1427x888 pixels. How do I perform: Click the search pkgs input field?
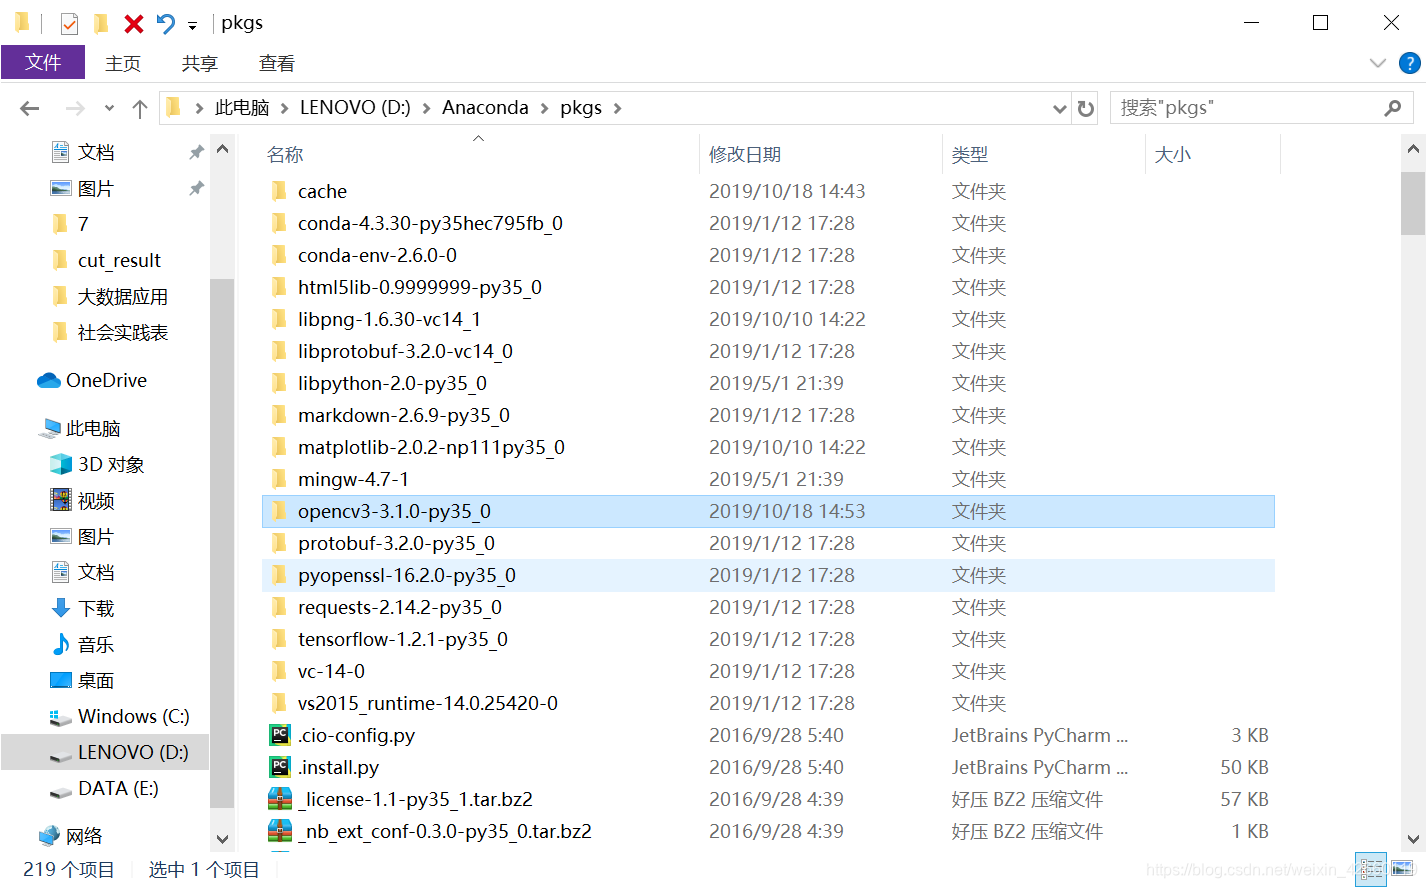coord(1245,108)
